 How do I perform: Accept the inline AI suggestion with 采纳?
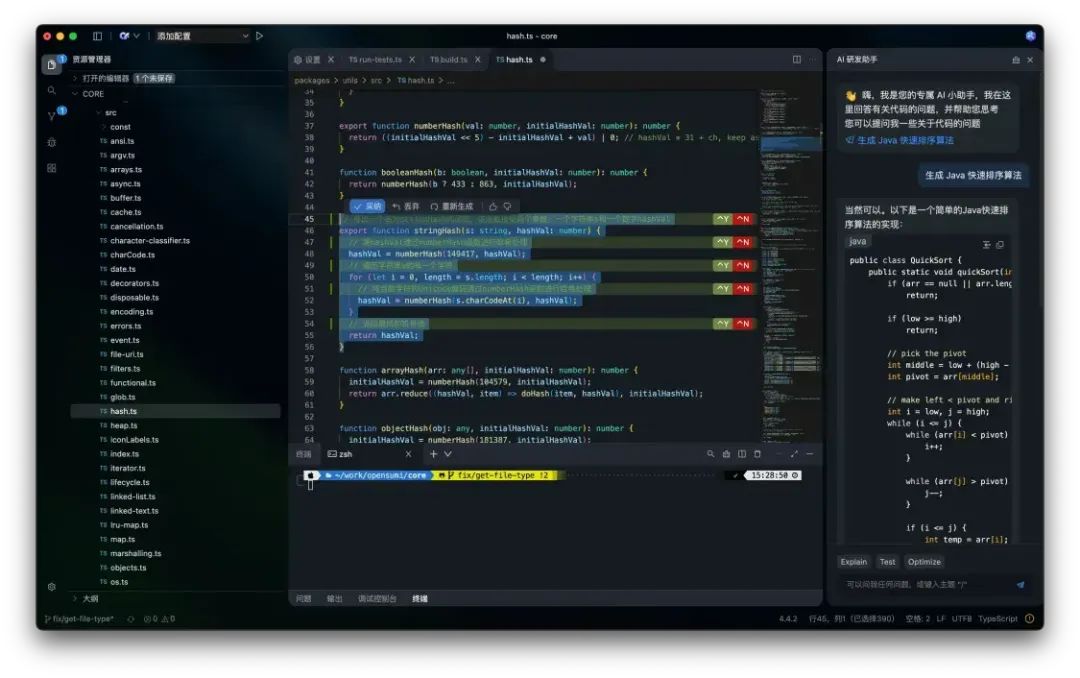coord(368,206)
